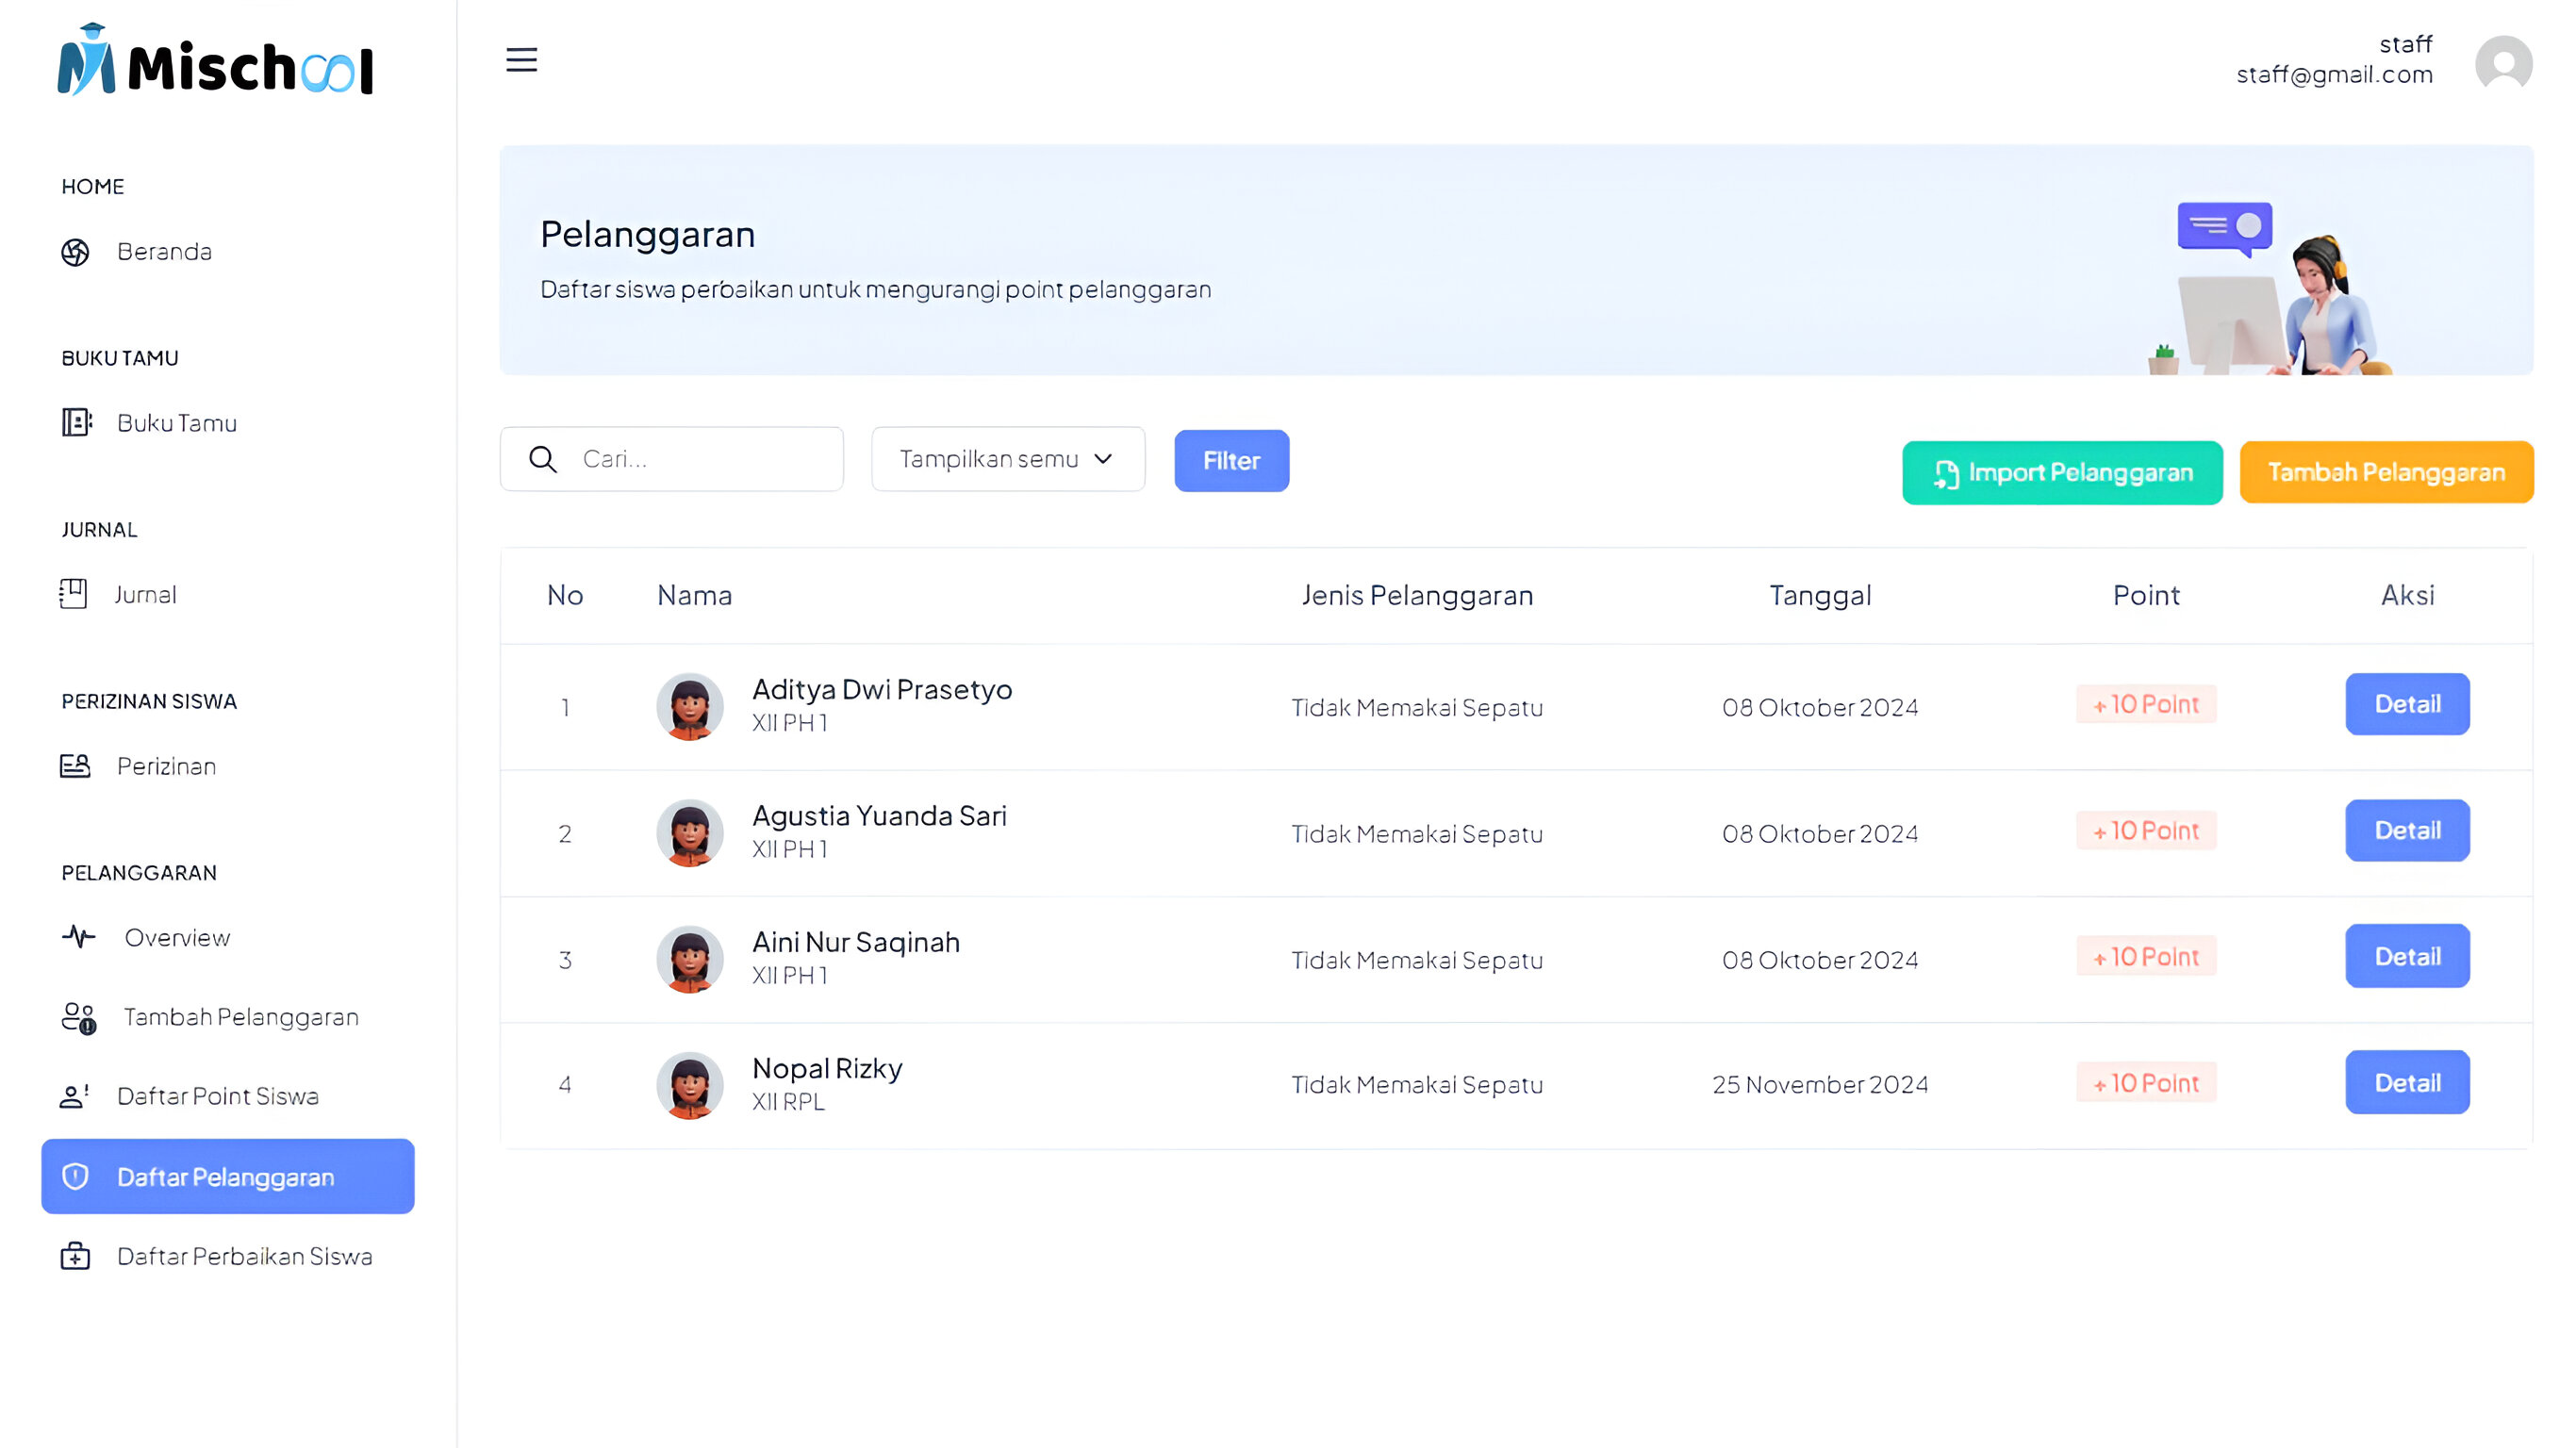The height and width of the screenshot is (1448, 2576).
Task: Click the hamburger menu icon
Action: click(x=521, y=60)
